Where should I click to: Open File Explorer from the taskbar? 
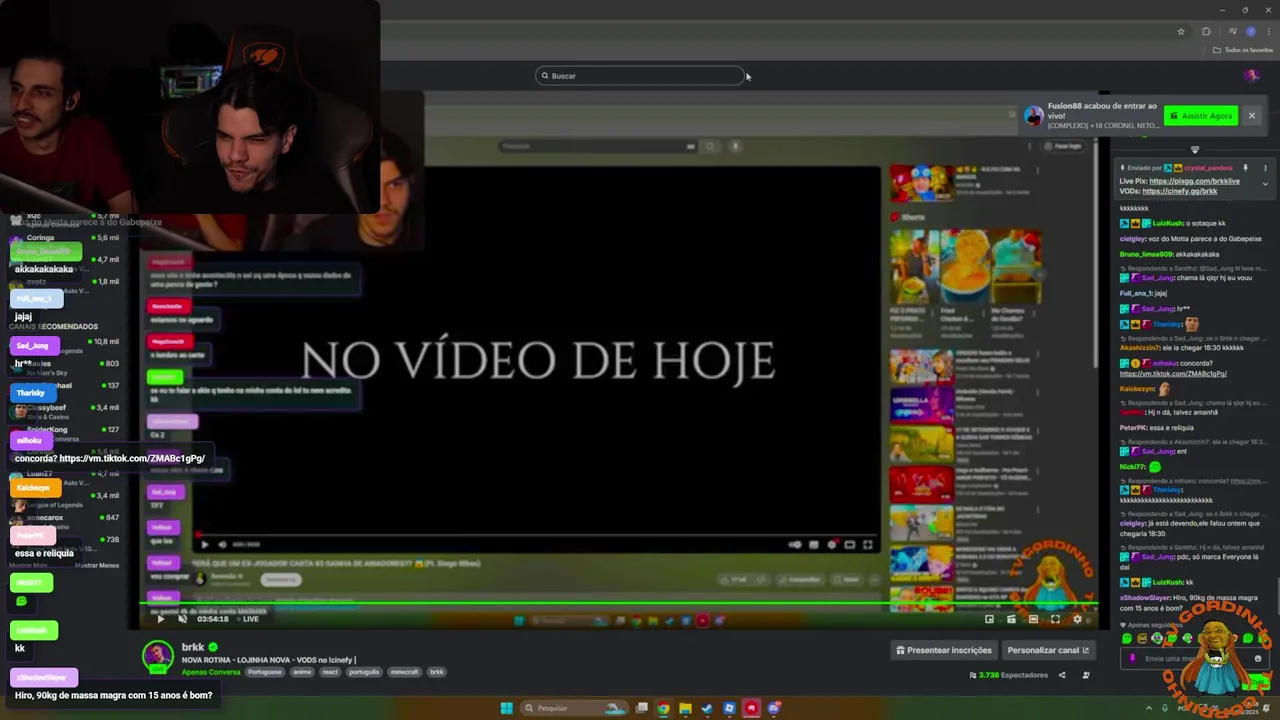685,708
